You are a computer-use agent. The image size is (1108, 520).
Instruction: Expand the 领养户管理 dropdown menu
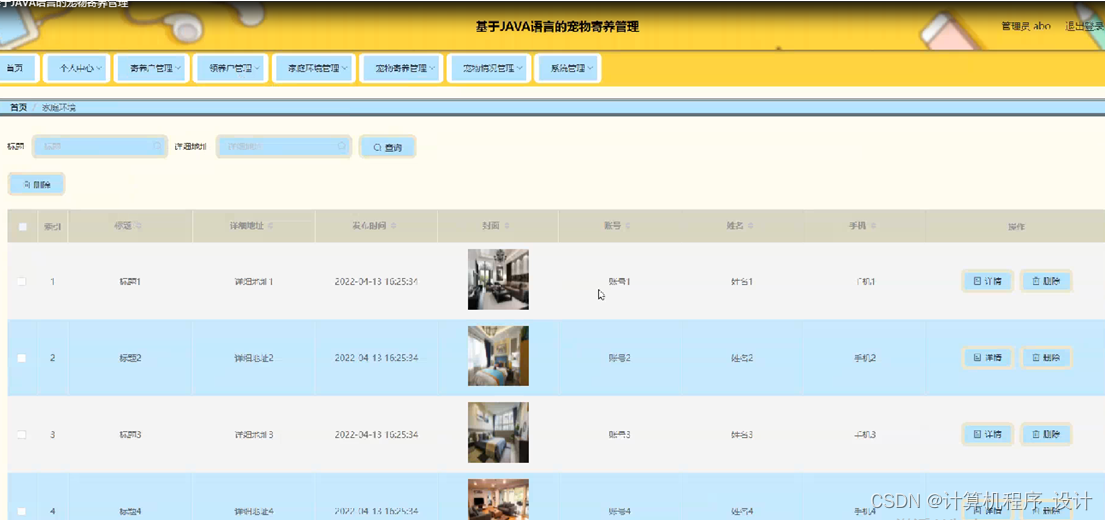pyautogui.click(x=230, y=69)
